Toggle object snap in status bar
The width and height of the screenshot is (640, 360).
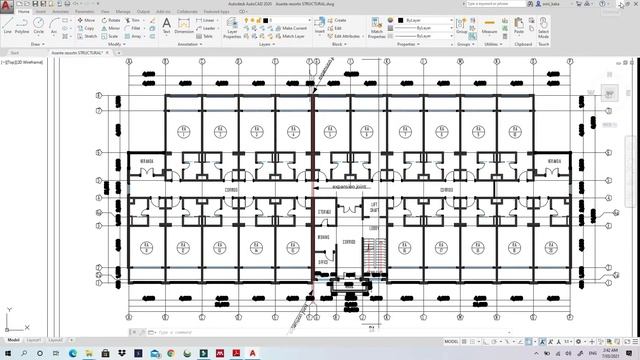(x=529, y=342)
